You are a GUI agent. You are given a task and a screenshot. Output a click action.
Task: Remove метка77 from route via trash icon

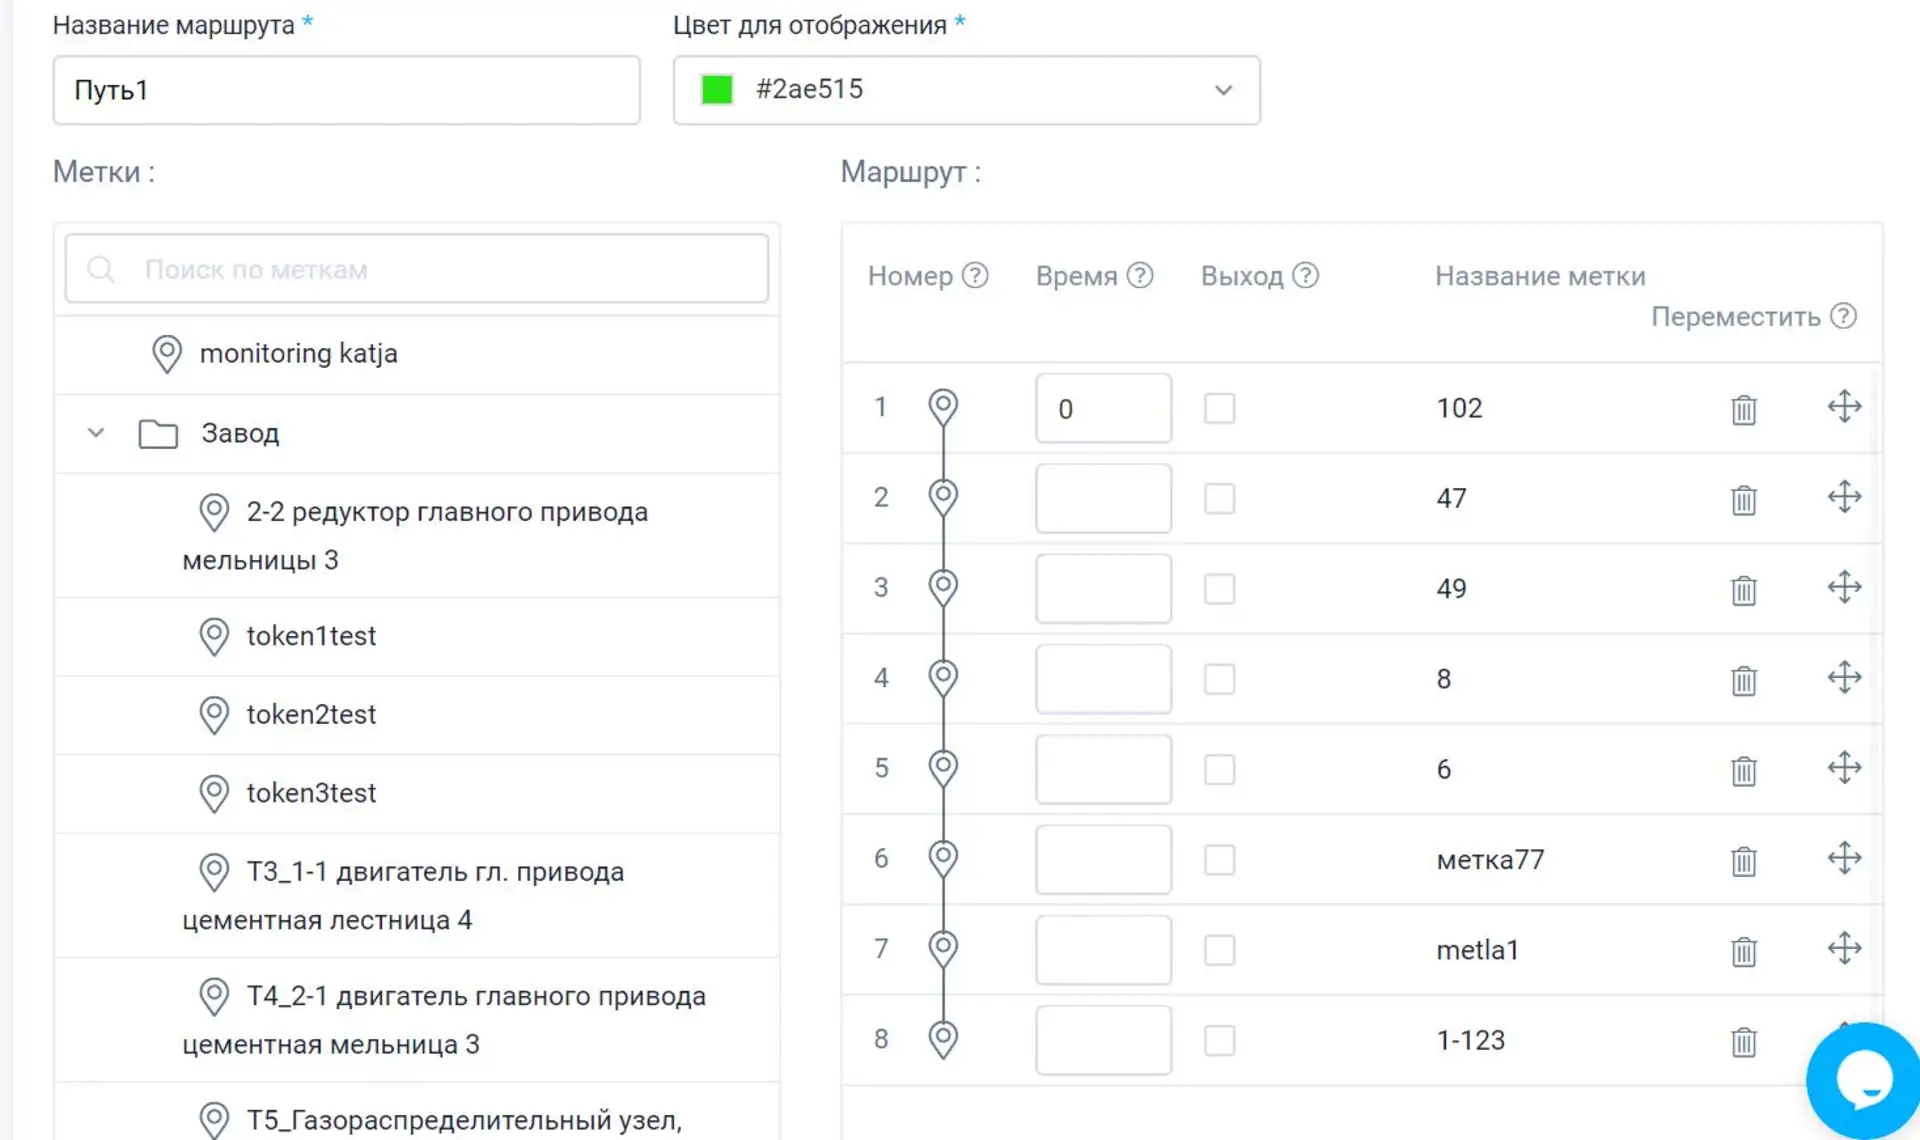[x=1743, y=860]
